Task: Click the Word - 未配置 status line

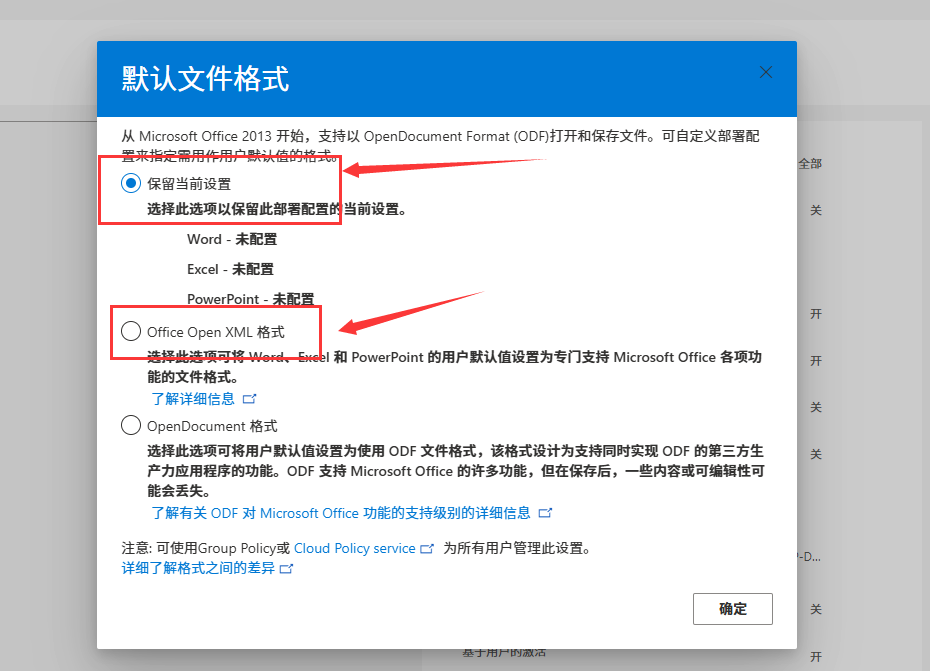Action: pyautogui.click(x=232, y=239)
